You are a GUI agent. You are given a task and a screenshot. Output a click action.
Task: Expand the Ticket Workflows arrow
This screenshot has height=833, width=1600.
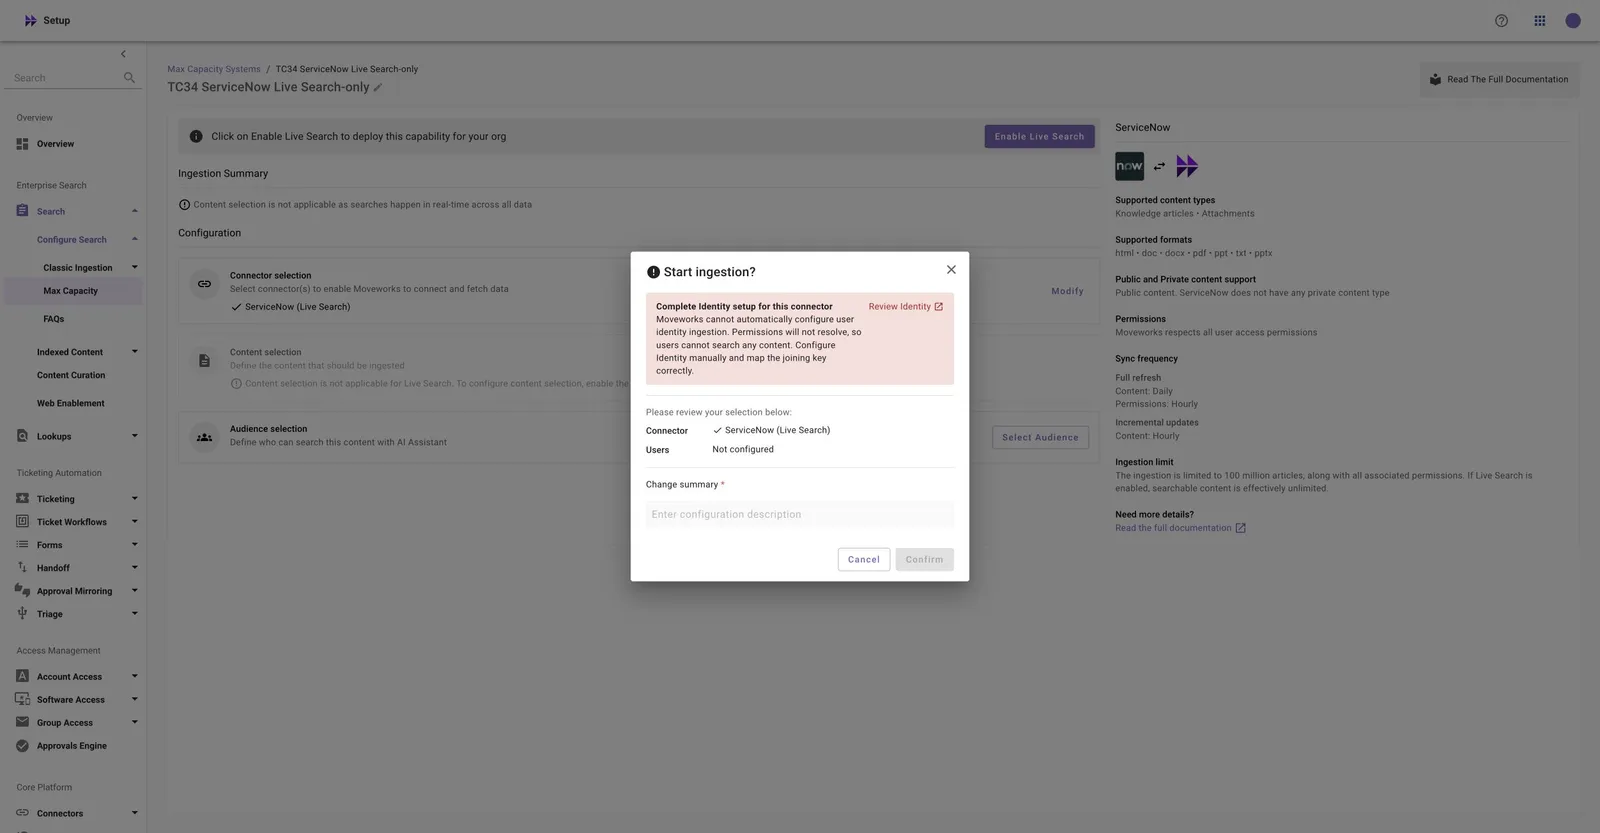point(134,521)
